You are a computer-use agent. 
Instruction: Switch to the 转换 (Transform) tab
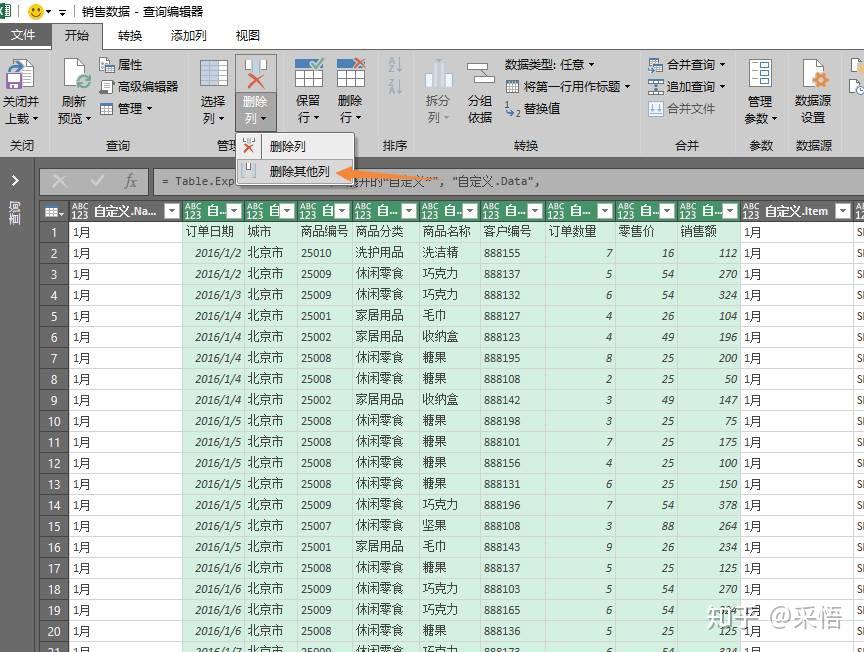(130, 36)
